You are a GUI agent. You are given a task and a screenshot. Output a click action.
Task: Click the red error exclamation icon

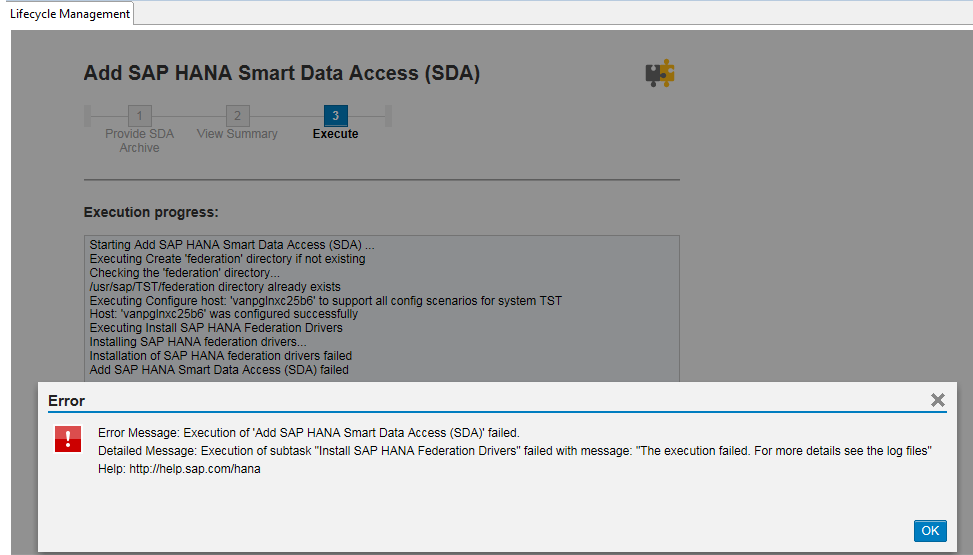click(x=68, y=439)
